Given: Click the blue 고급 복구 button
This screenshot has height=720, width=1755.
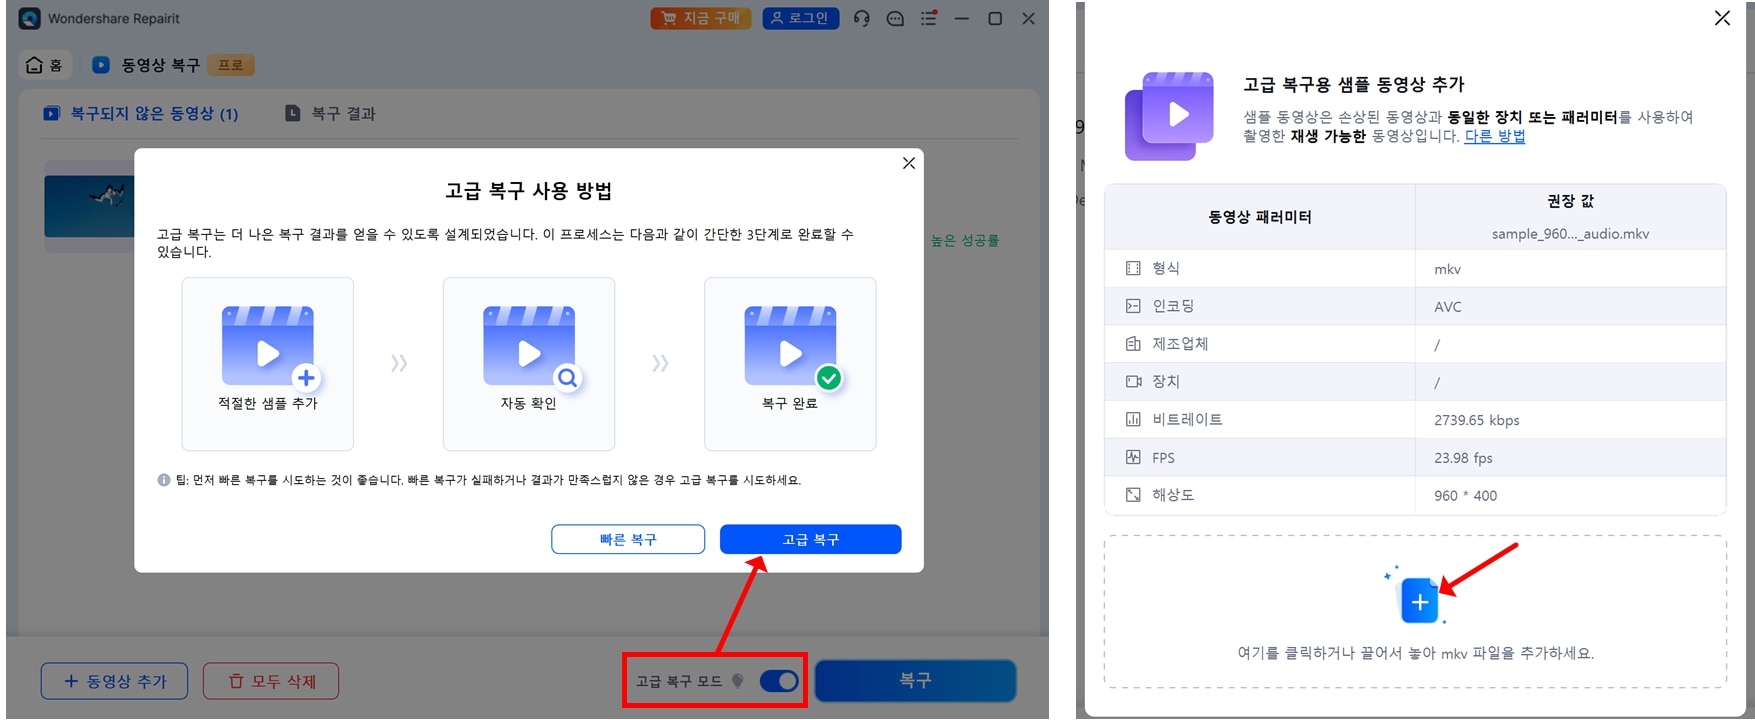Looking at the screenshot, I should pos(811,539).
